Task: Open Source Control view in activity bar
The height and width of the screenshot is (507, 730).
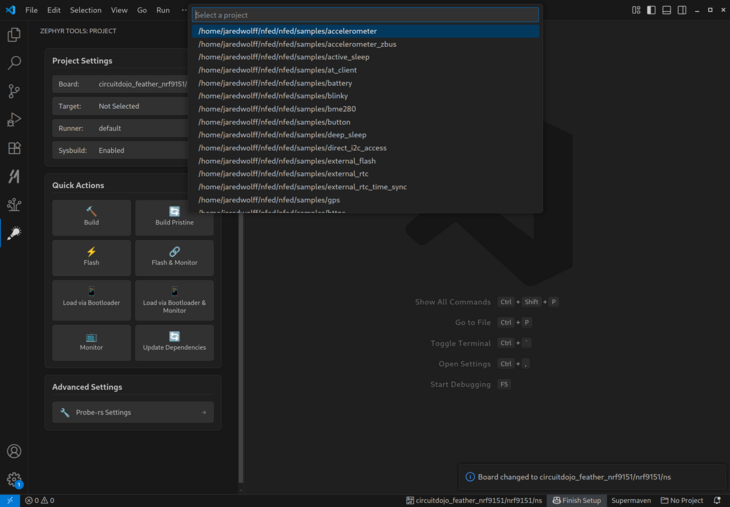Action: coord(14,91)
